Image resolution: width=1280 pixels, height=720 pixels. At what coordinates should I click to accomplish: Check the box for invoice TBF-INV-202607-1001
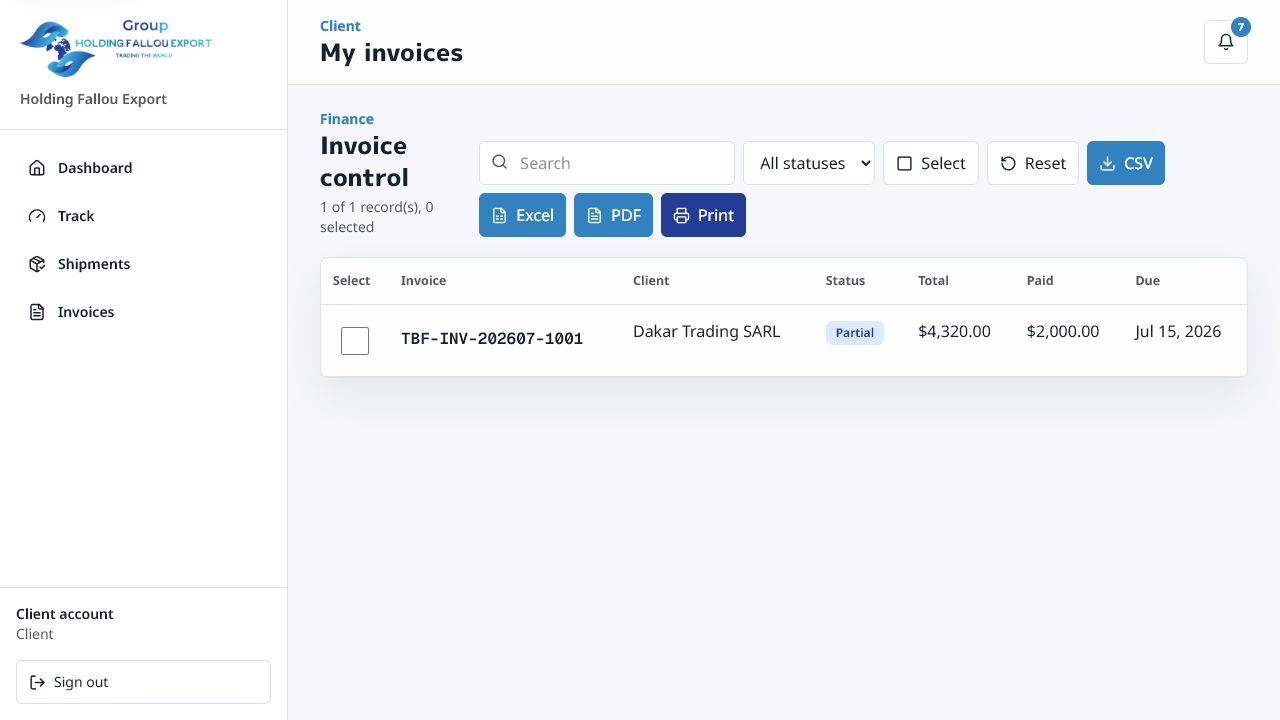pos(355,341)
